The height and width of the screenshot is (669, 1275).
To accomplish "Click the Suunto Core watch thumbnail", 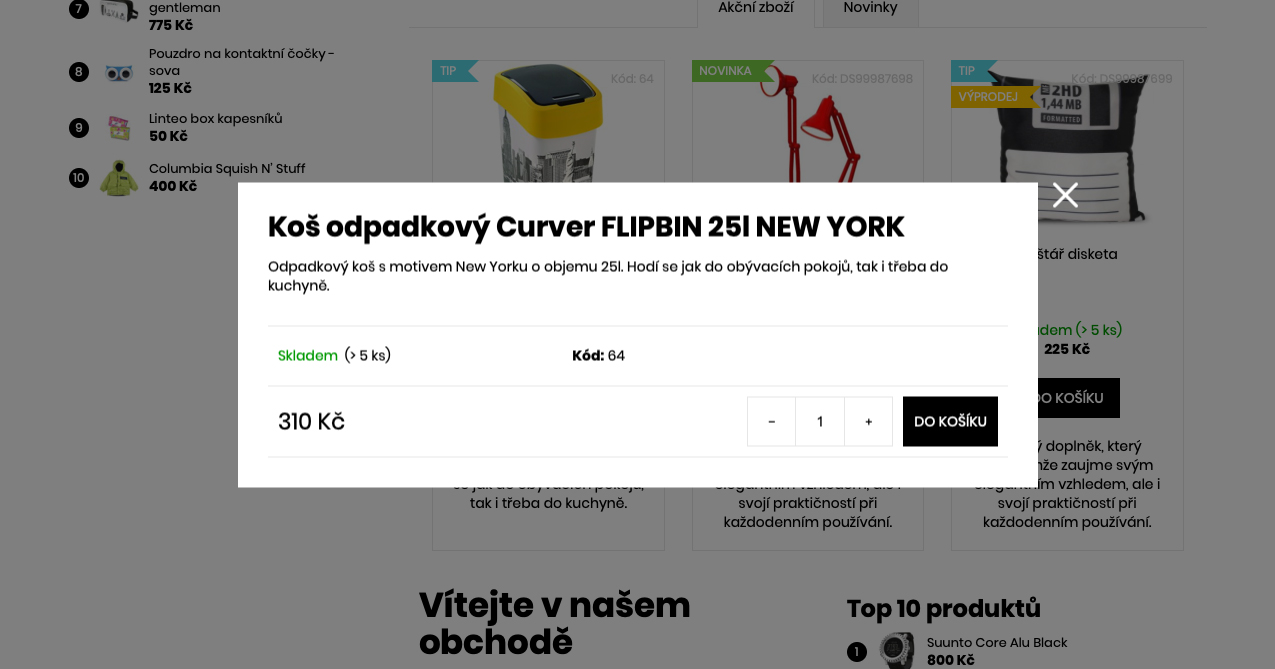I will [897, 651].
